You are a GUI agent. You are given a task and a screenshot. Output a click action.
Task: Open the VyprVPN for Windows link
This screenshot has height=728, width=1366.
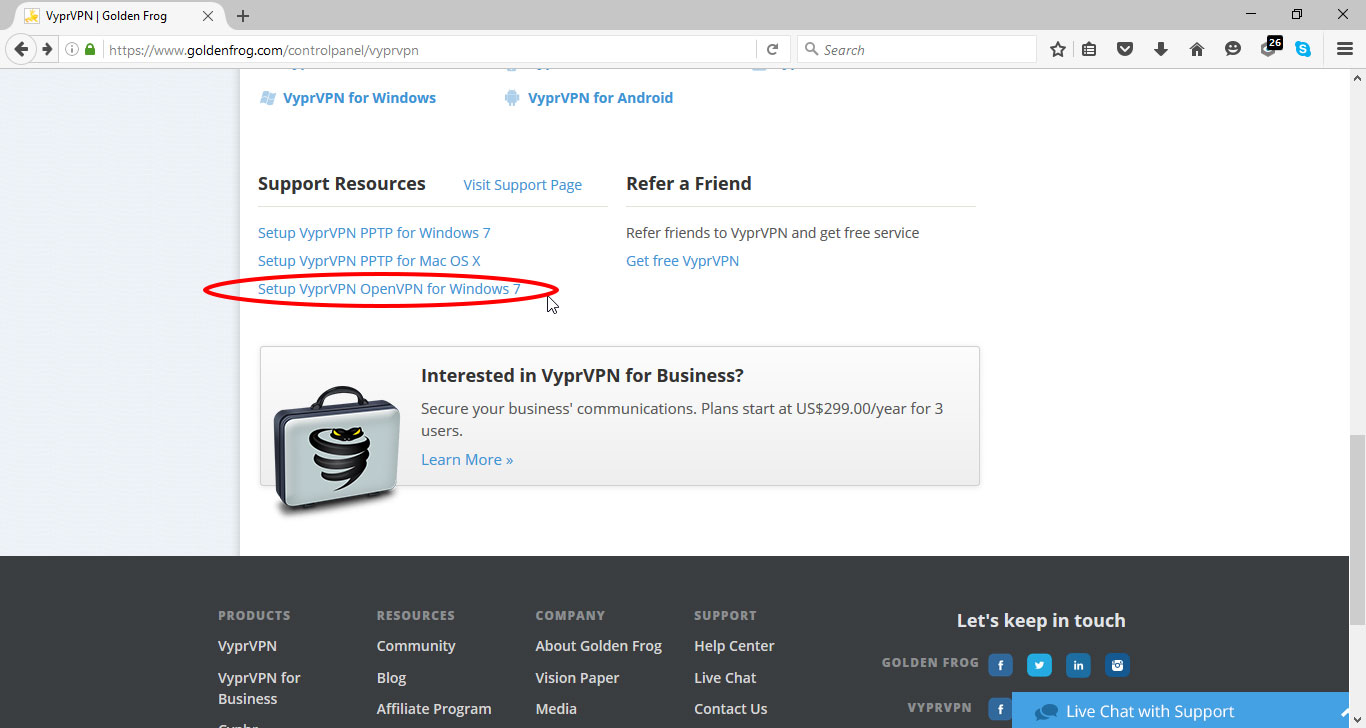tap(359, 98)
